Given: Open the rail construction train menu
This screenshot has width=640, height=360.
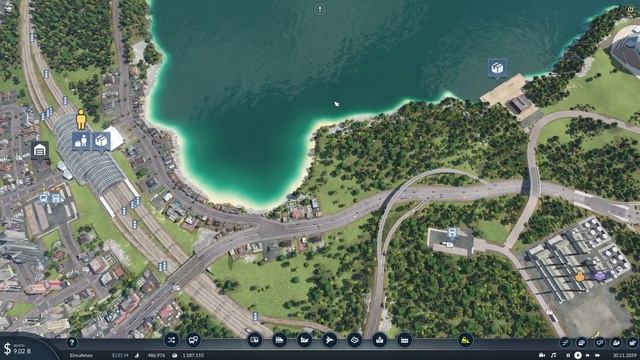Looking at the screenshot, I should (x=279, y=340).
